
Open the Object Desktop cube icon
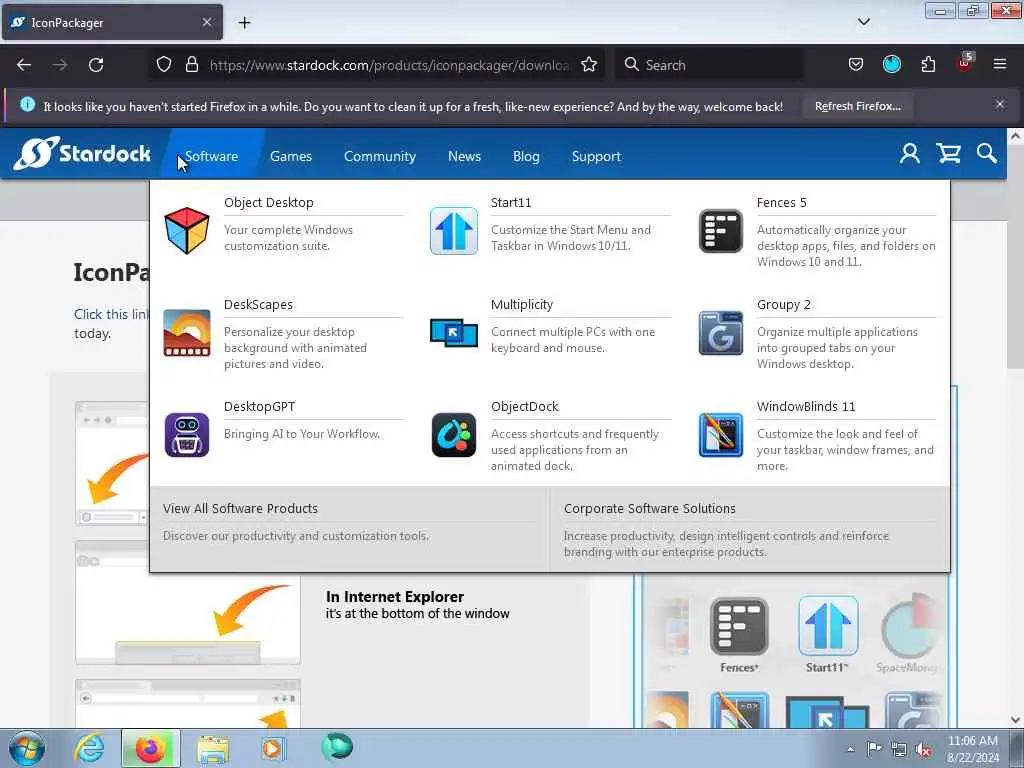pos(187,231)
